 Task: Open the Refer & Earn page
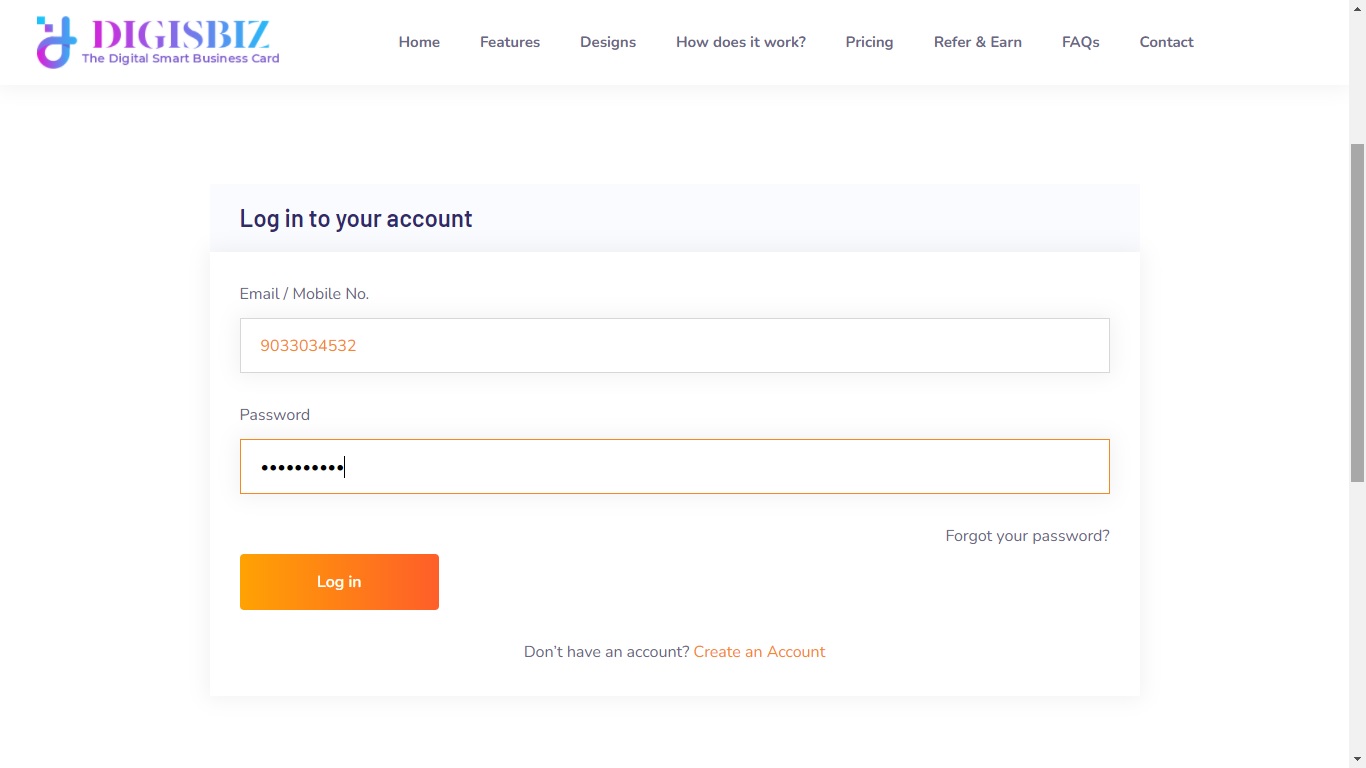(978, 42)
